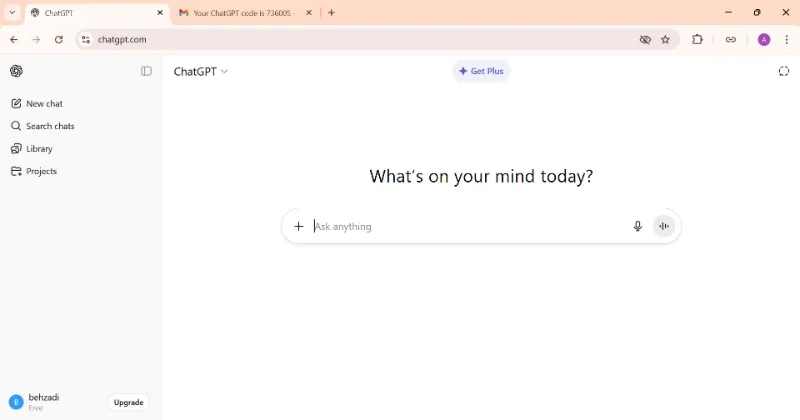
Task: Close the ChatGPT browser tab
Action: point(160,13)
